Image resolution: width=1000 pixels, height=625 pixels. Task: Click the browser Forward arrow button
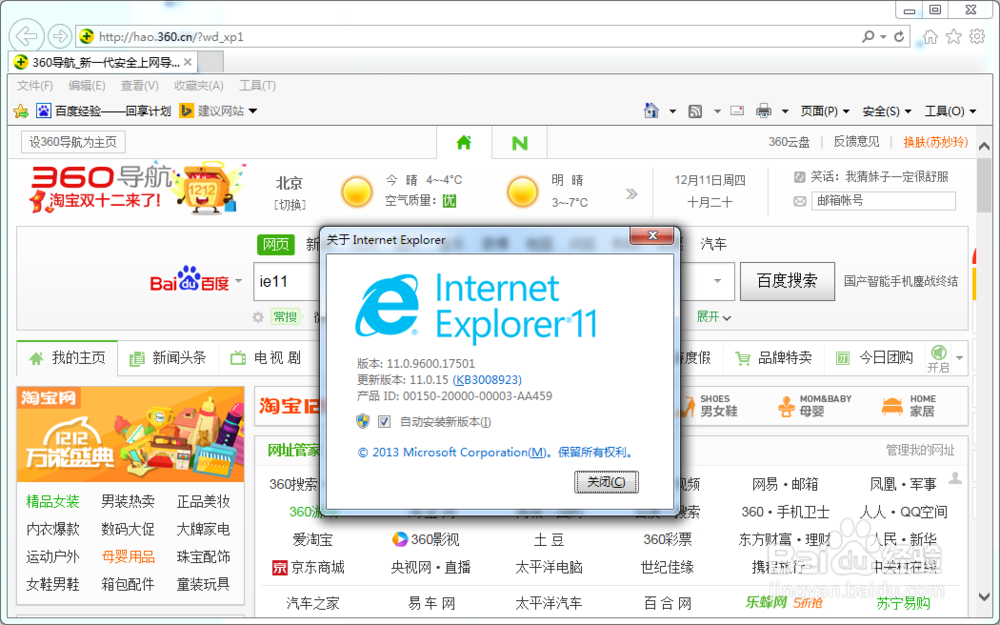59,36
